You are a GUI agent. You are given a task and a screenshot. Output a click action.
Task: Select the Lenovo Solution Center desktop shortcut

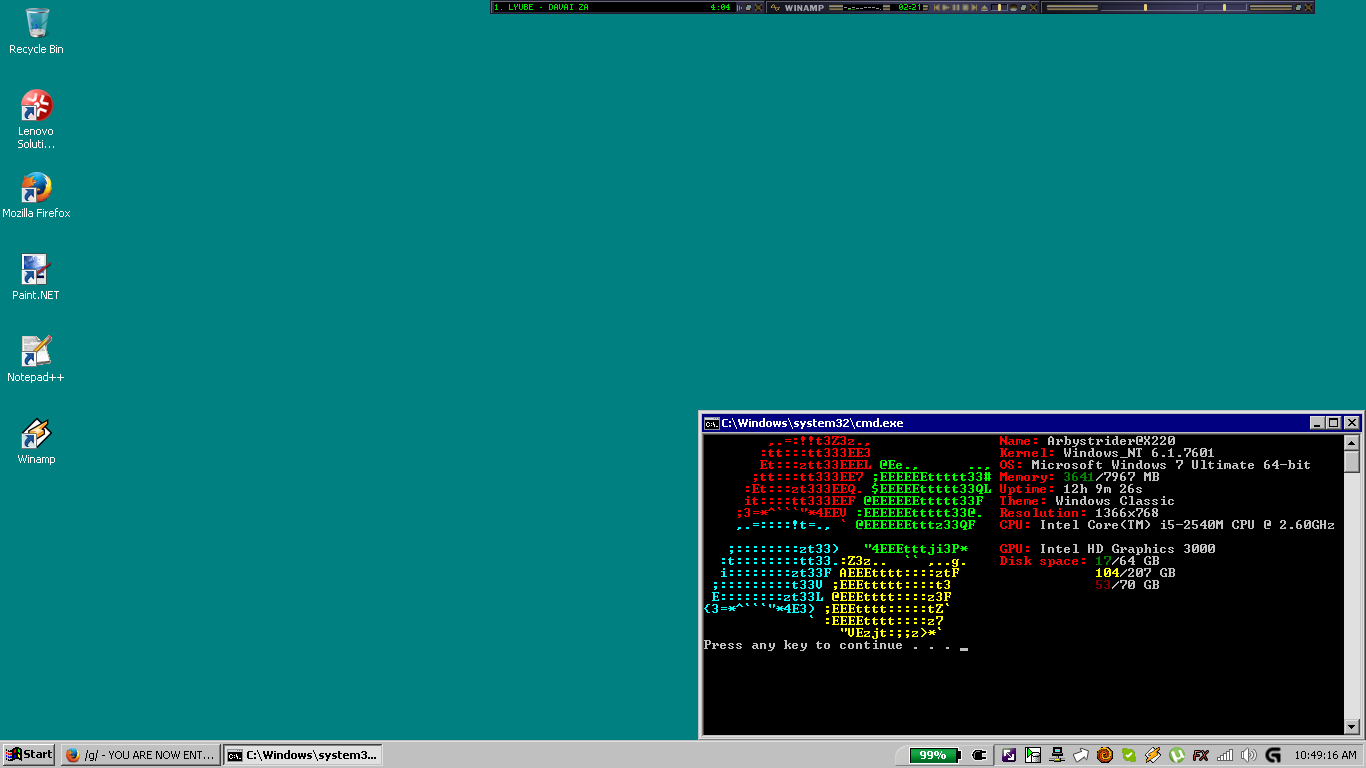click(x=36, y=119)
